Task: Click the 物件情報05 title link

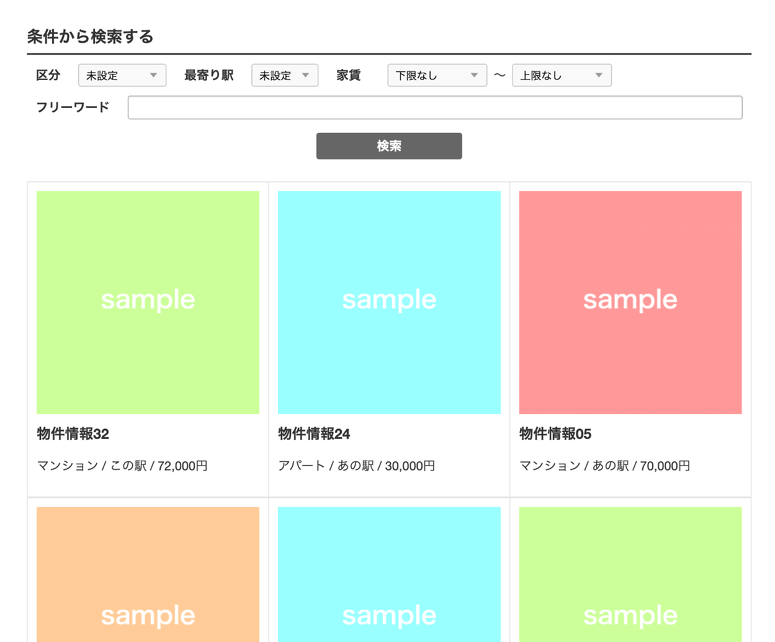Action: (x=555, y=434)
